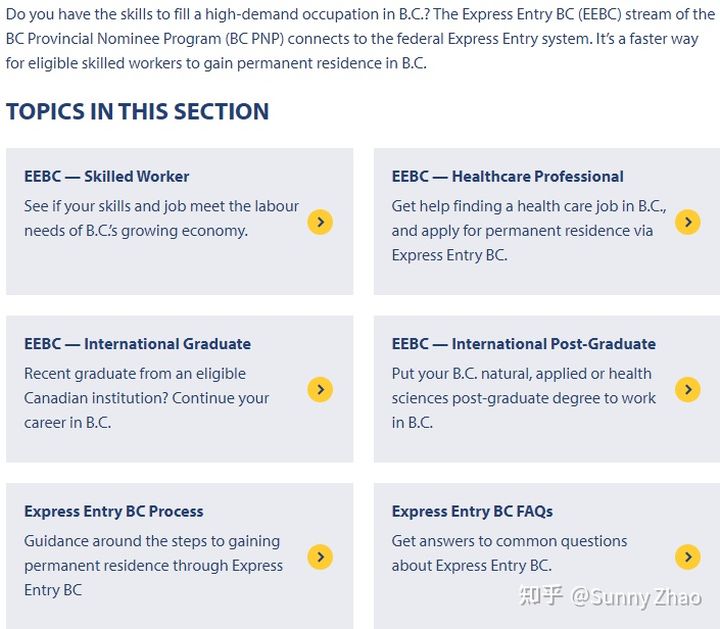Click yellow arrow in International Post-Graduate card
Viewport: 720px width, 629px height.
[687, 389]
